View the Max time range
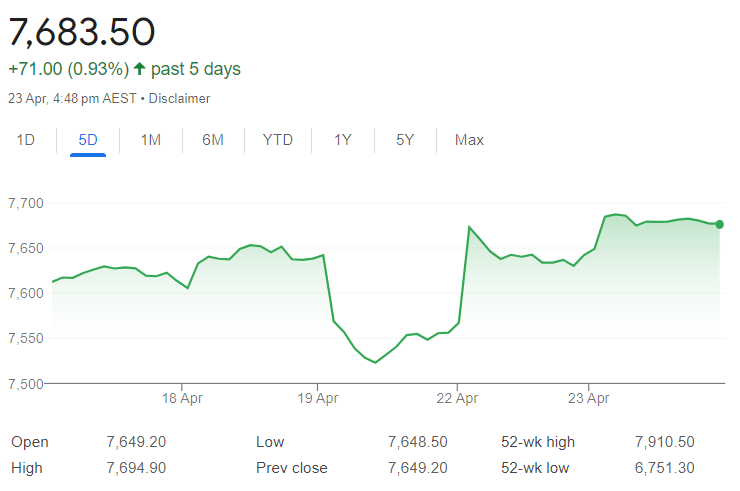The height and width of the screenshot is (491, 740). pyautogui.click(x=469, y=140)
